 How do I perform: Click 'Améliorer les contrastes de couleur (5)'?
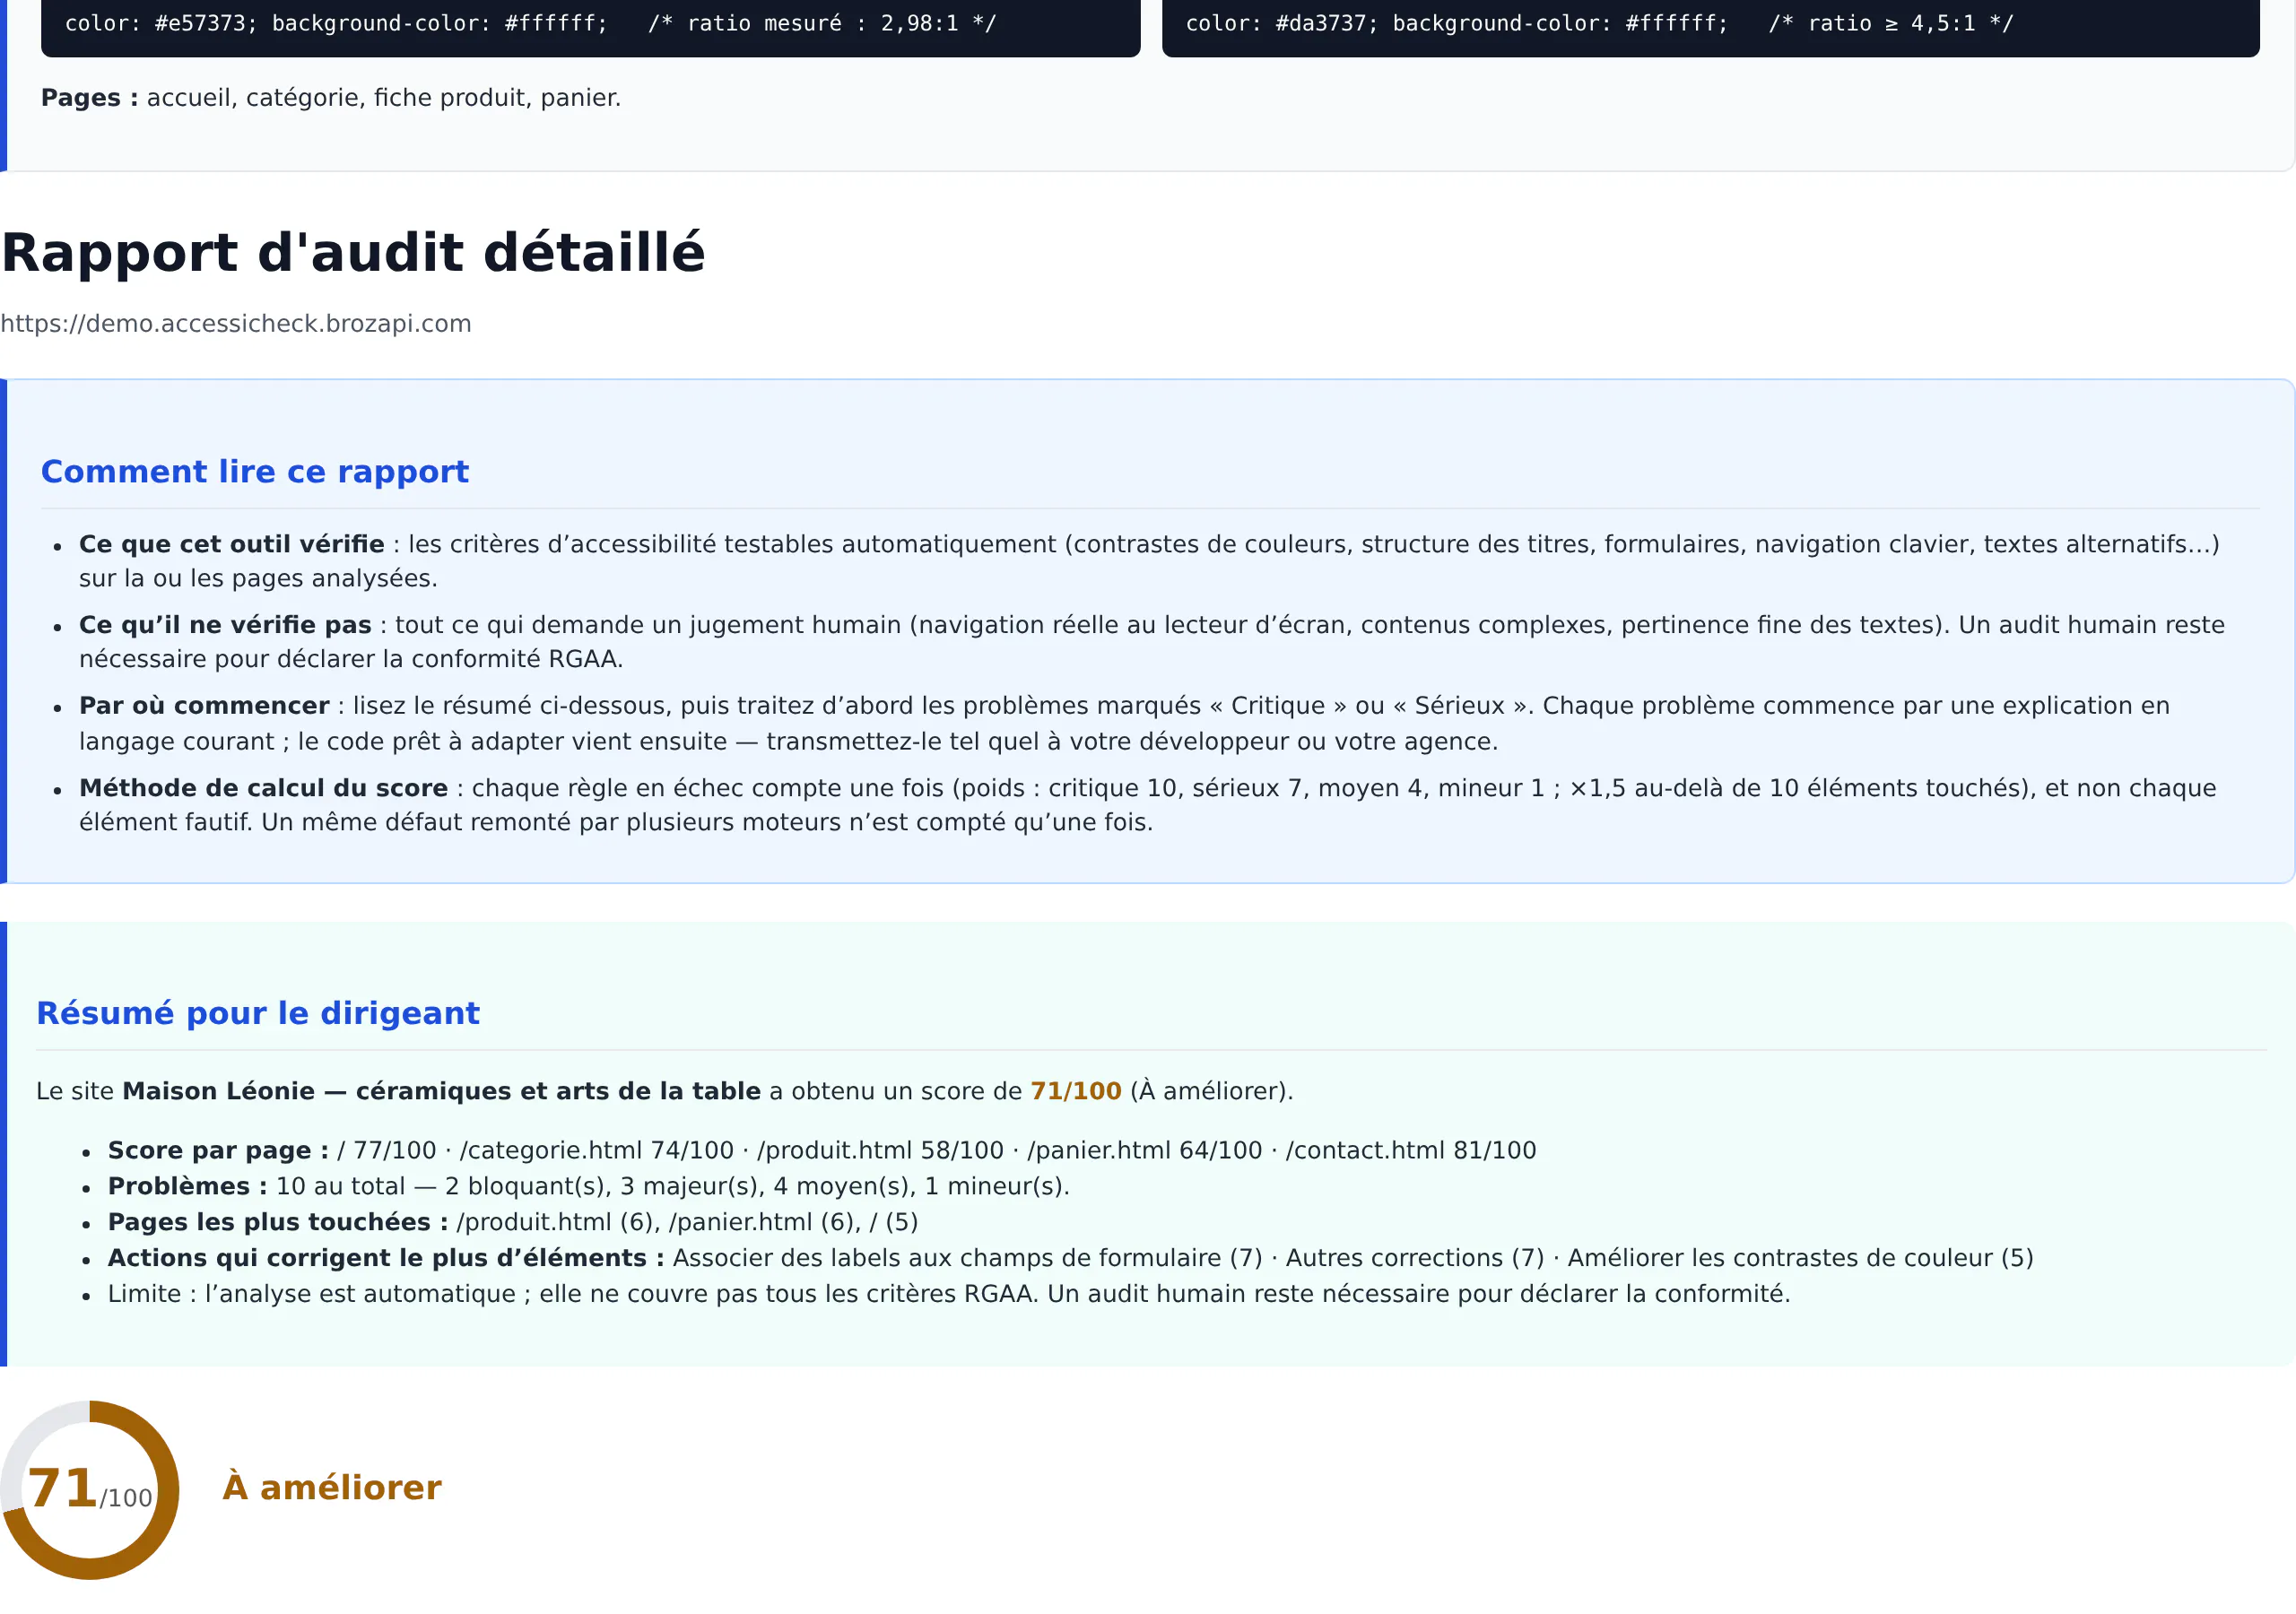pyautogui.click(x=1800, y=1258)
